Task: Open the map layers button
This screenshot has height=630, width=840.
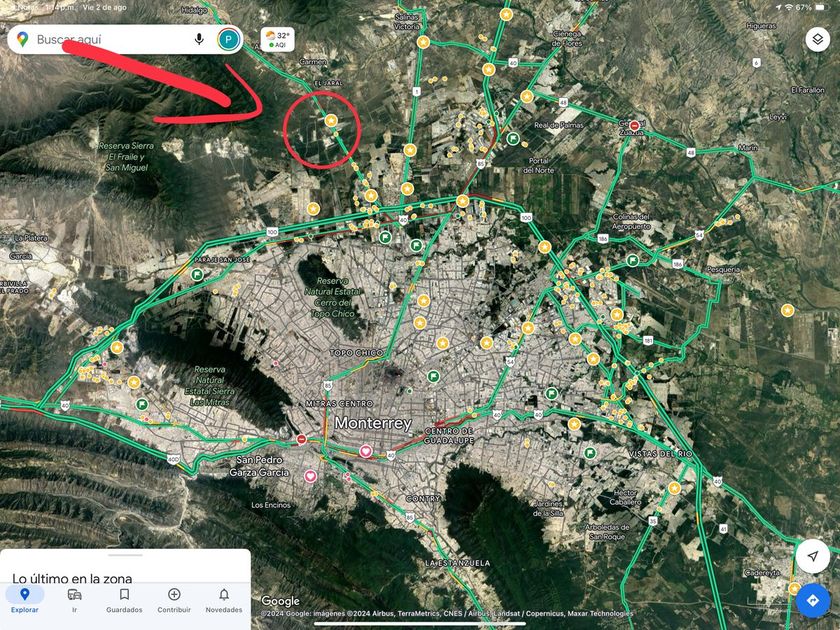Action: tap(818, 39)
